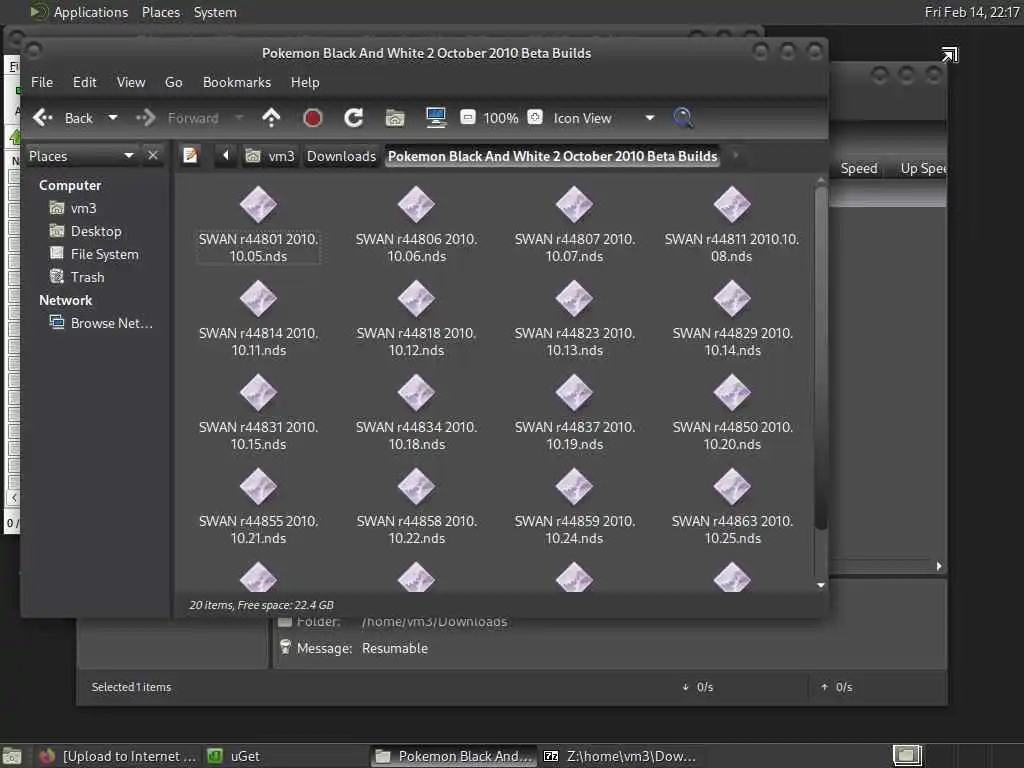1024x768 pixels.
Task: Stop loading with the red Stop icon
Action: [313, 118]
